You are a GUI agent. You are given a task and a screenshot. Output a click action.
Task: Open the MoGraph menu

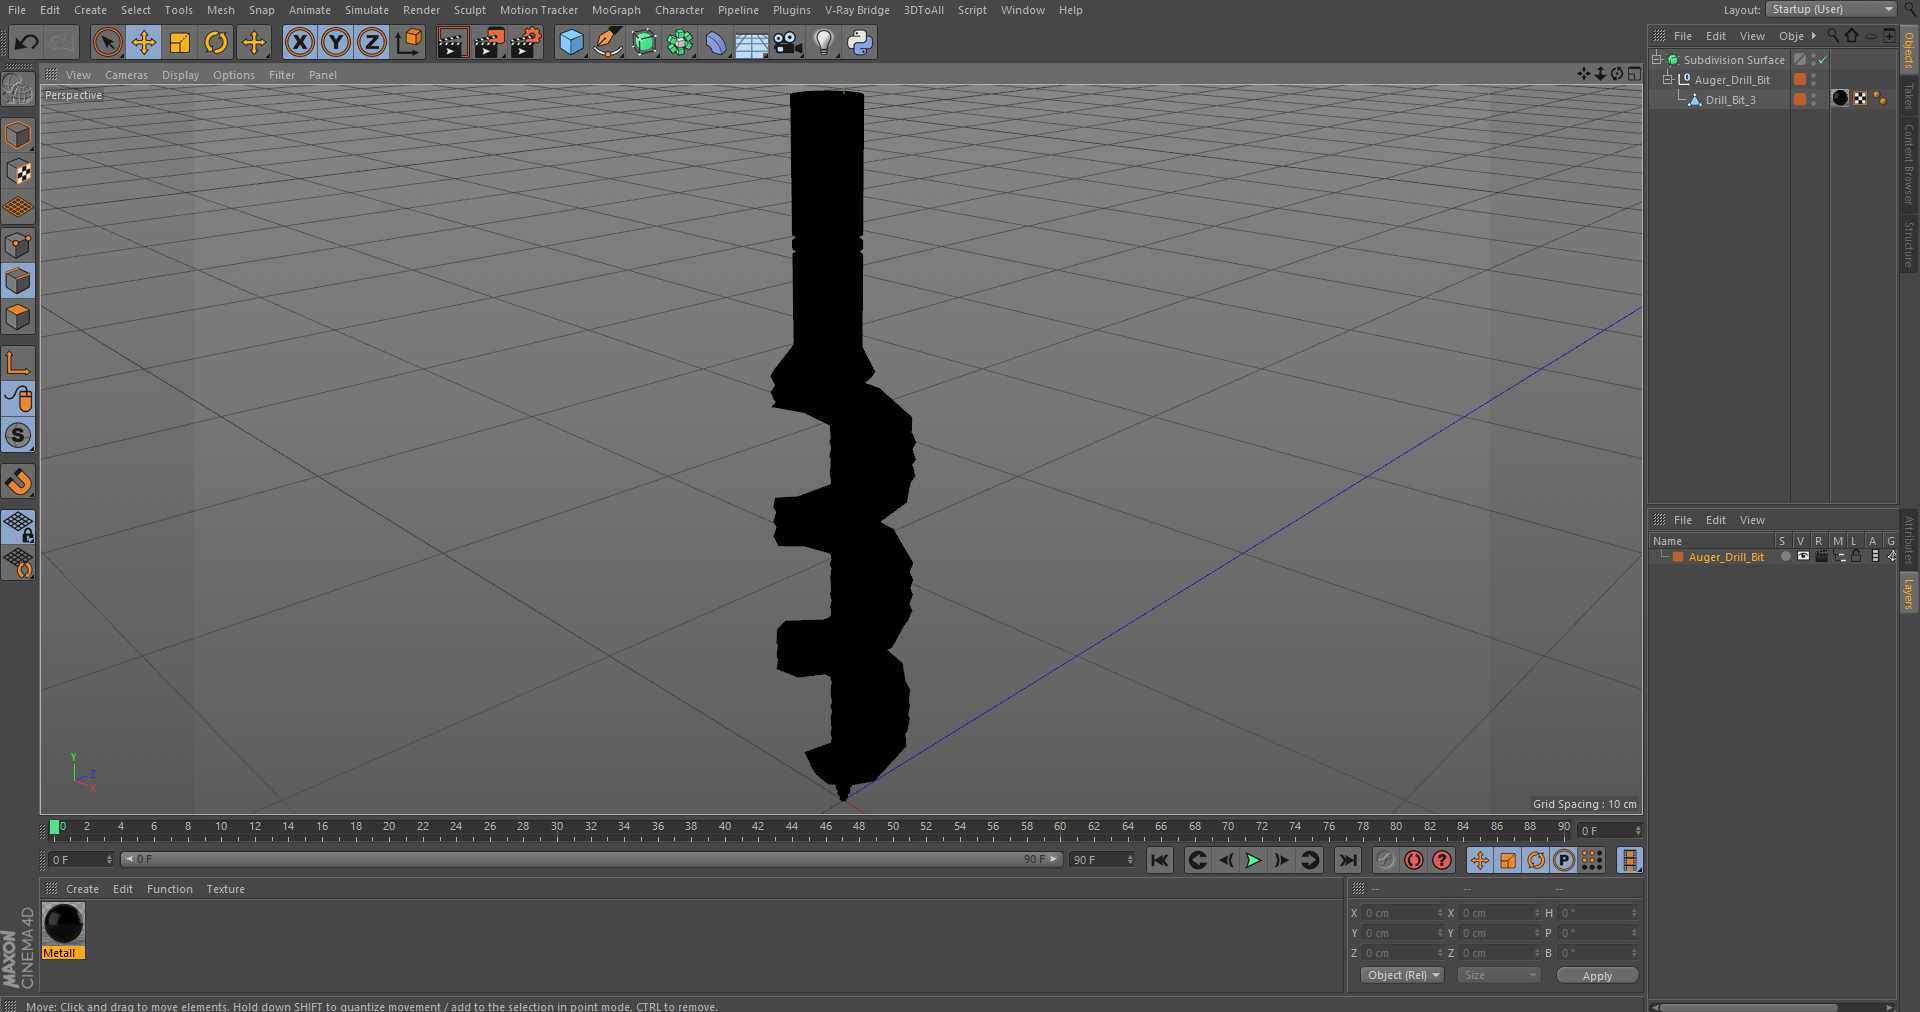pyautogui.click(x=616, y=10)
